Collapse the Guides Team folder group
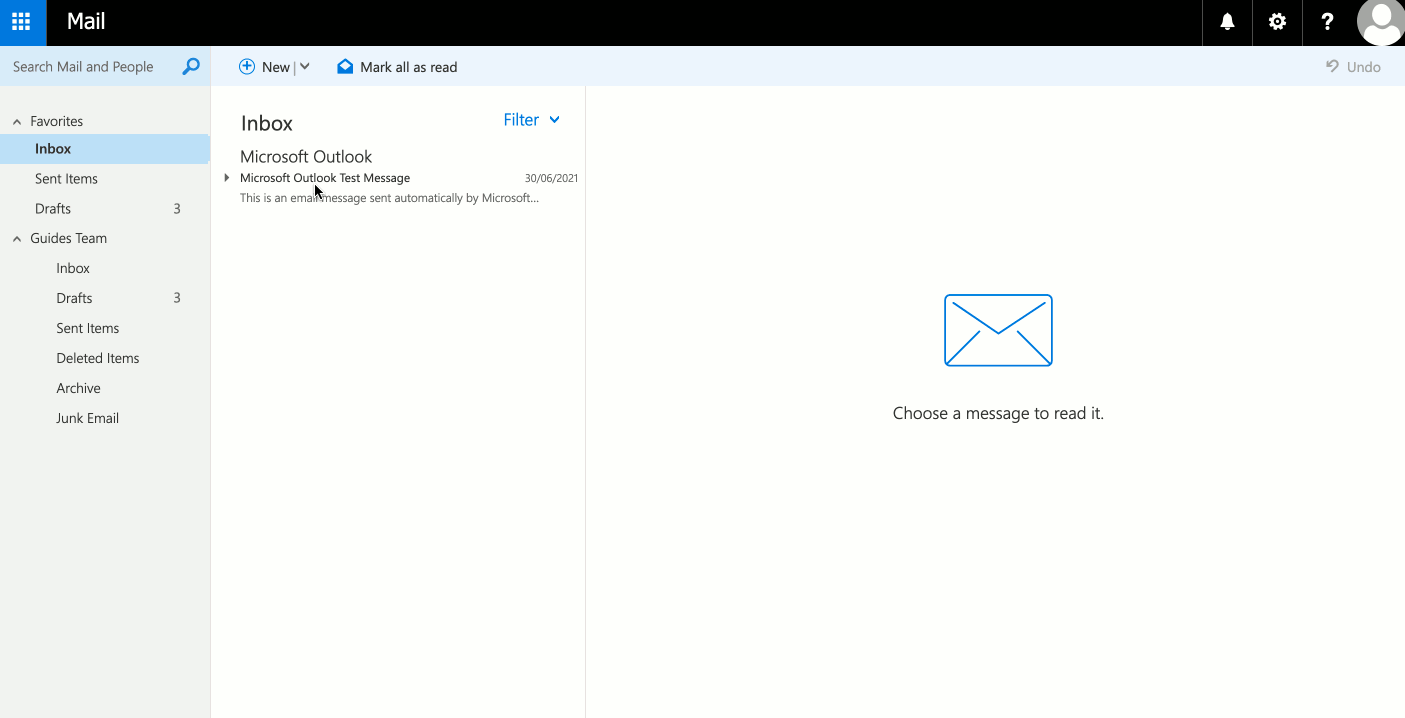This screenshot has width=1405, height=718. click(x=16, y=238)
